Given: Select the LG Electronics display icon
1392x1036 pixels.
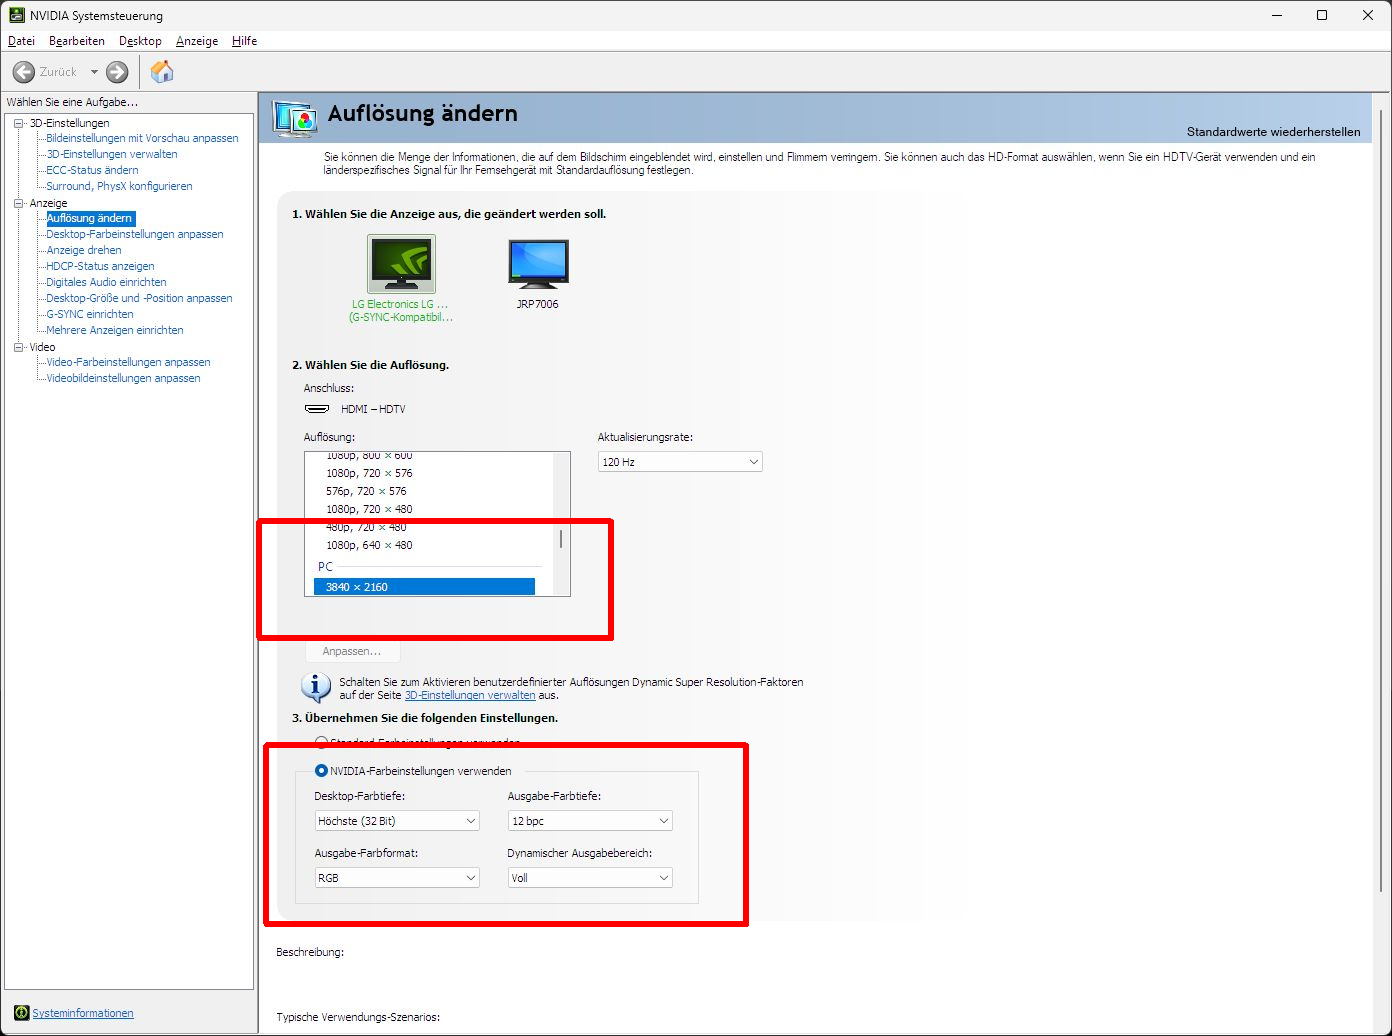Looking at the screenshot, I should tap(401, 264).
